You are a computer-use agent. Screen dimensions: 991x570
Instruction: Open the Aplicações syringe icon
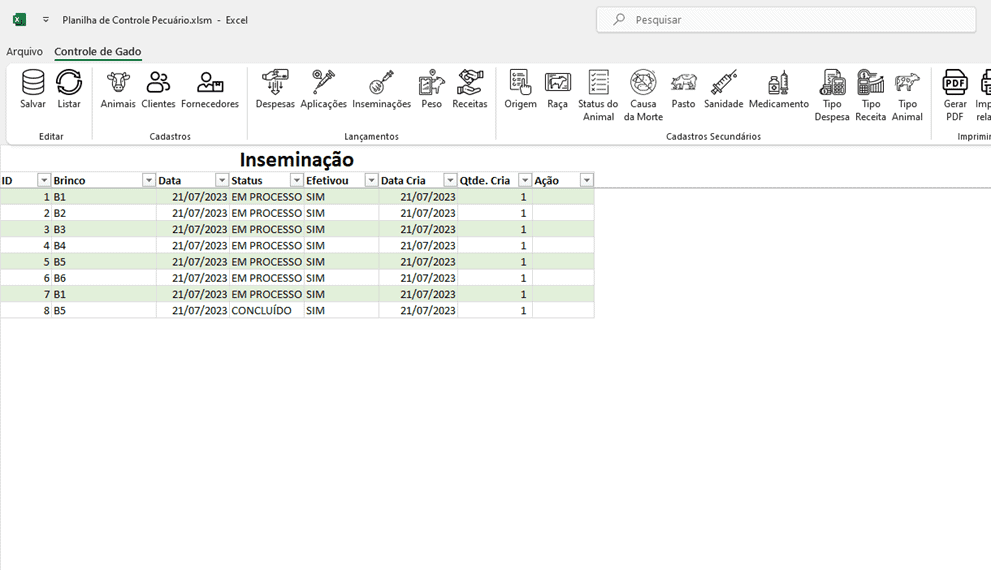coord(323,83)
